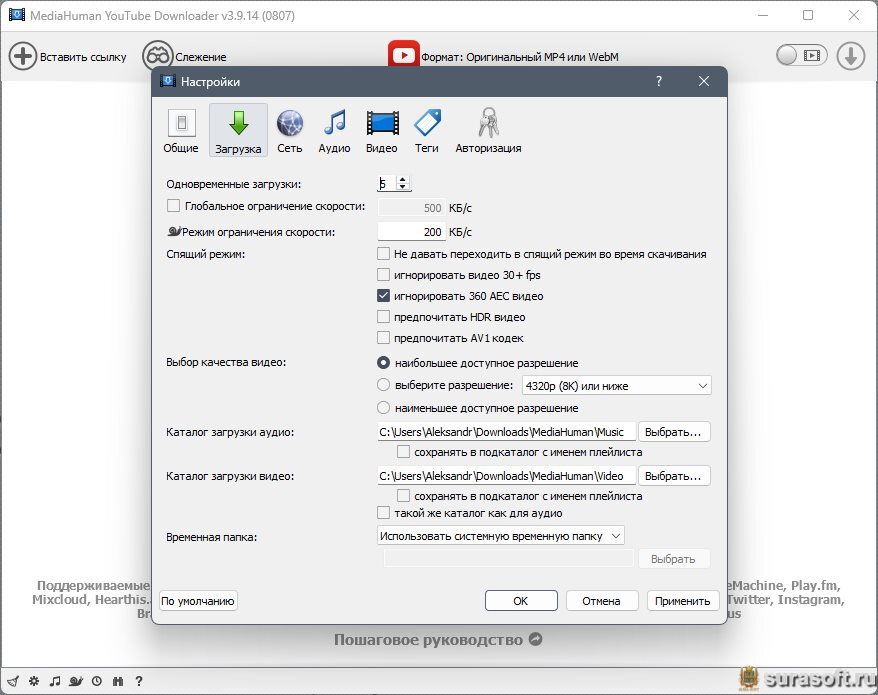Open the 4320p (8K) resolution dropdown
The image size is (878, 695).
pos(617,386)
